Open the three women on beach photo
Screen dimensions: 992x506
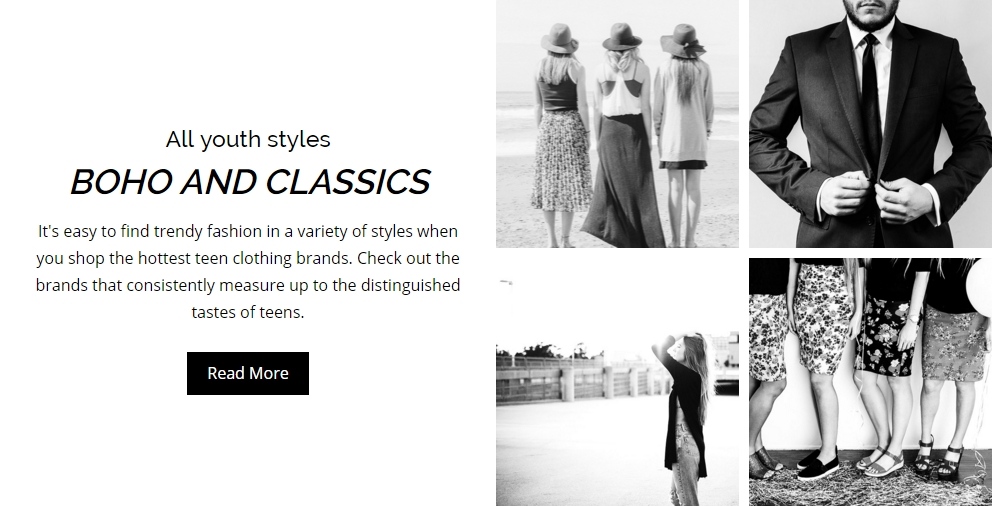[x=617, y=124]
